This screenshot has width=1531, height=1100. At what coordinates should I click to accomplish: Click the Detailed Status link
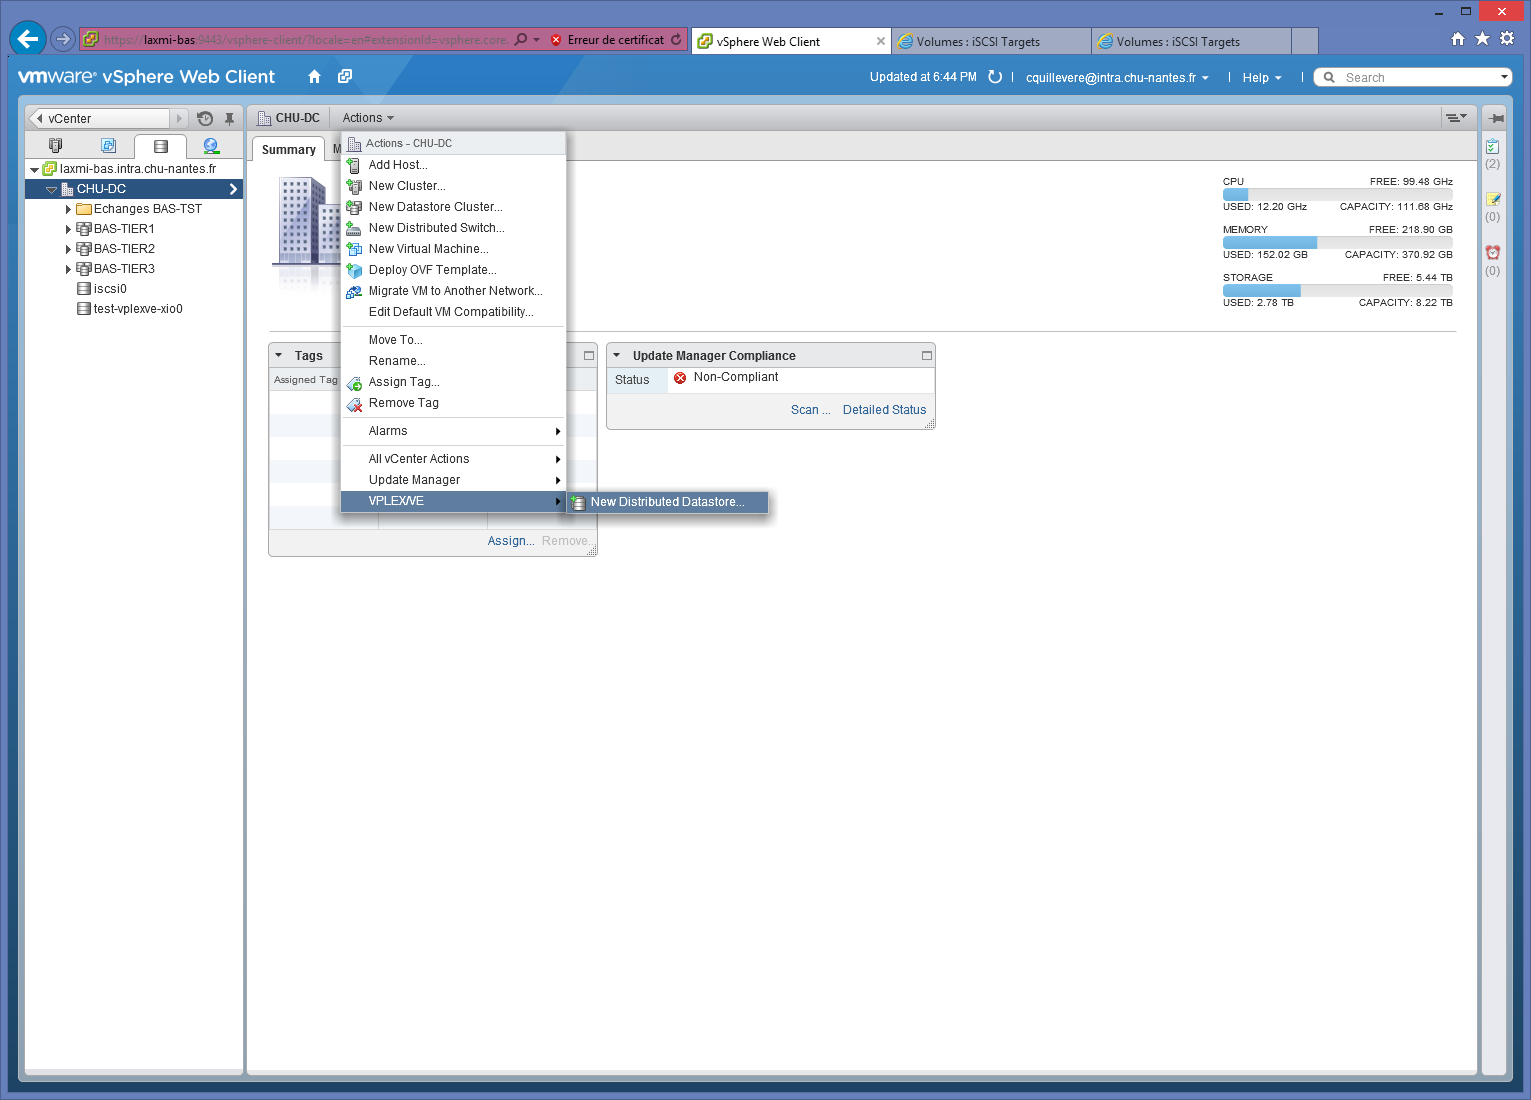tap(884, 410)
